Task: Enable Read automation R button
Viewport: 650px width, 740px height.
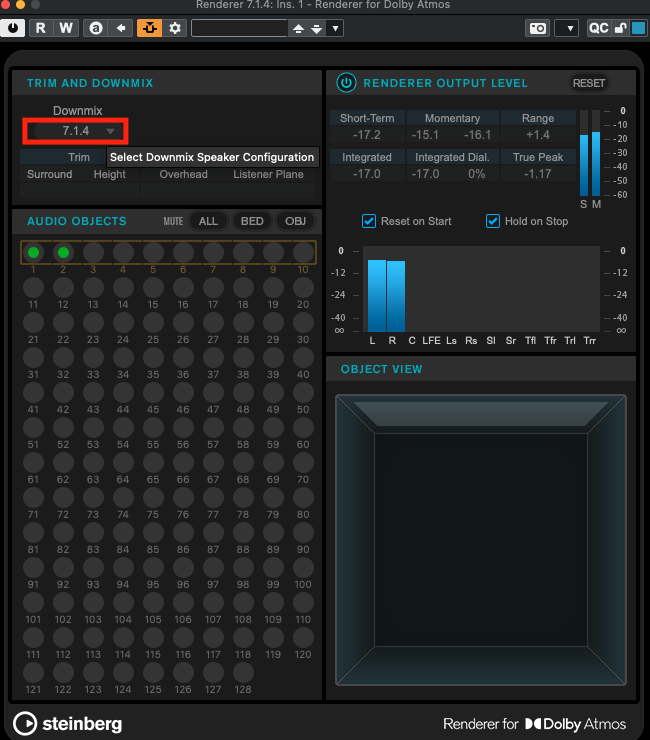Action: pos(41,28)
